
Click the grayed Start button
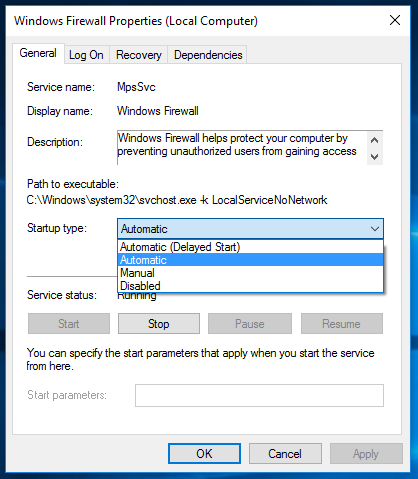pyautogui.click(x=69, y=323)
